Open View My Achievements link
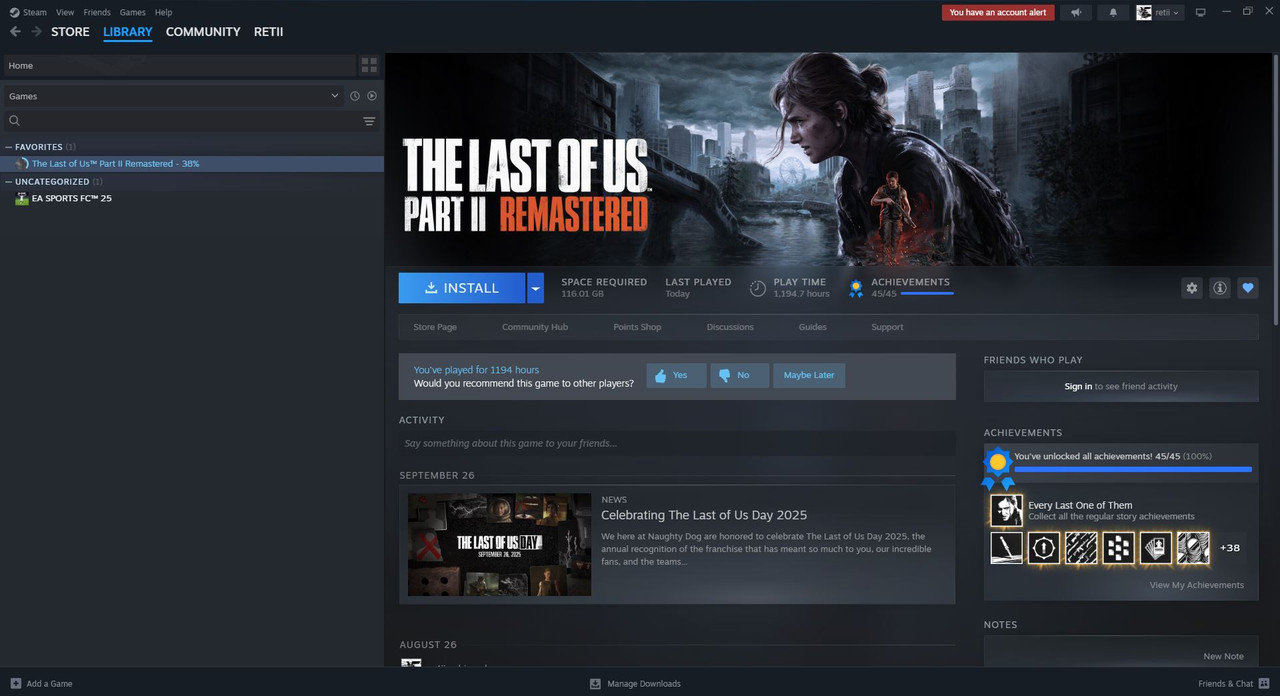The height and width of the screenshot is (696, 1280). point(1197,585)
